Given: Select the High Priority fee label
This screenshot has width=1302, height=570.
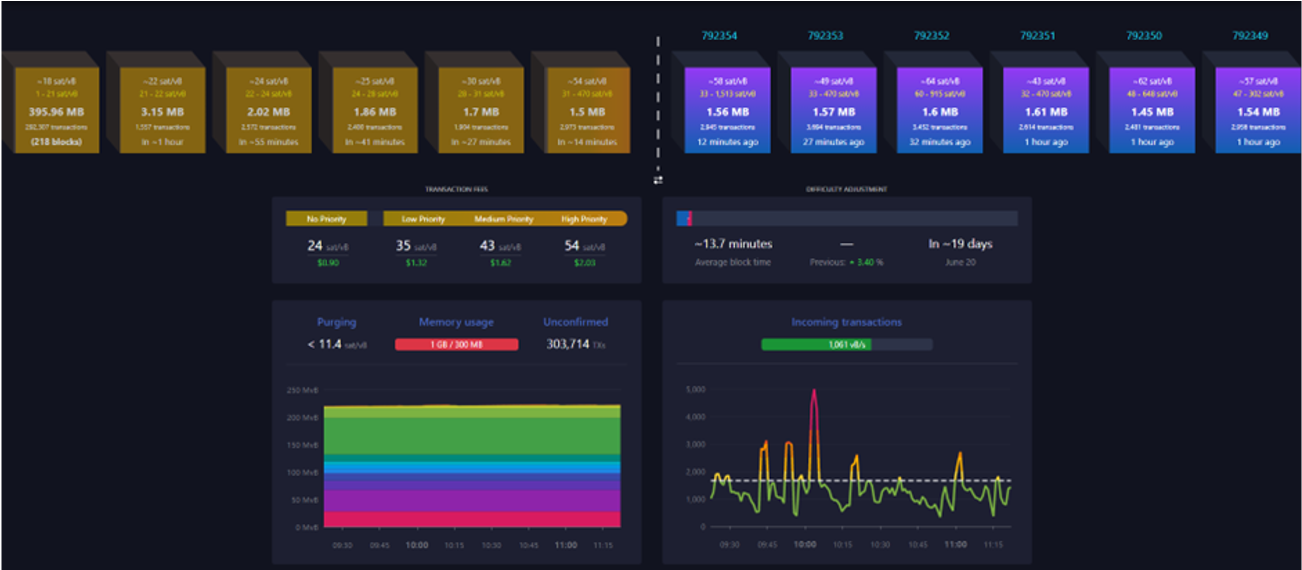Looking at the screenshot, I should (585, 219).
